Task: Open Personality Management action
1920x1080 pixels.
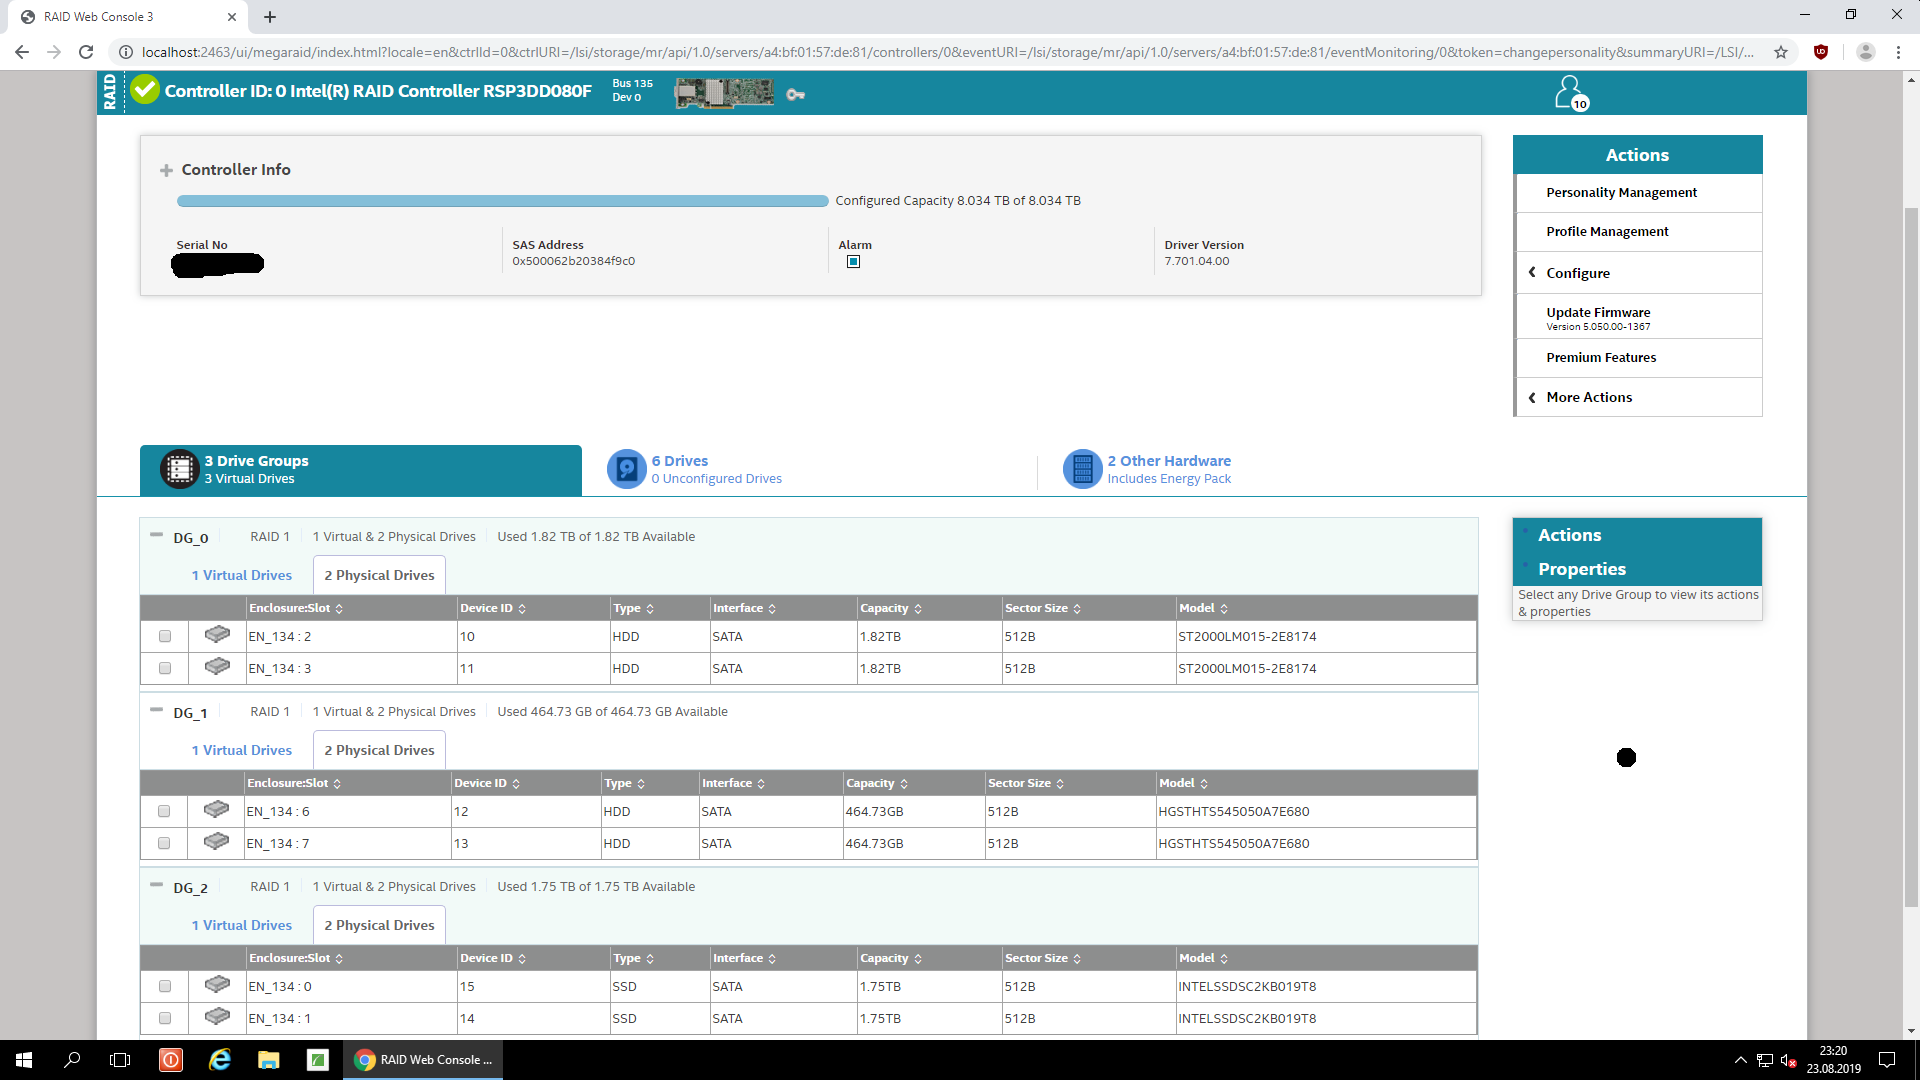Action: click(x=1621, y=192)
